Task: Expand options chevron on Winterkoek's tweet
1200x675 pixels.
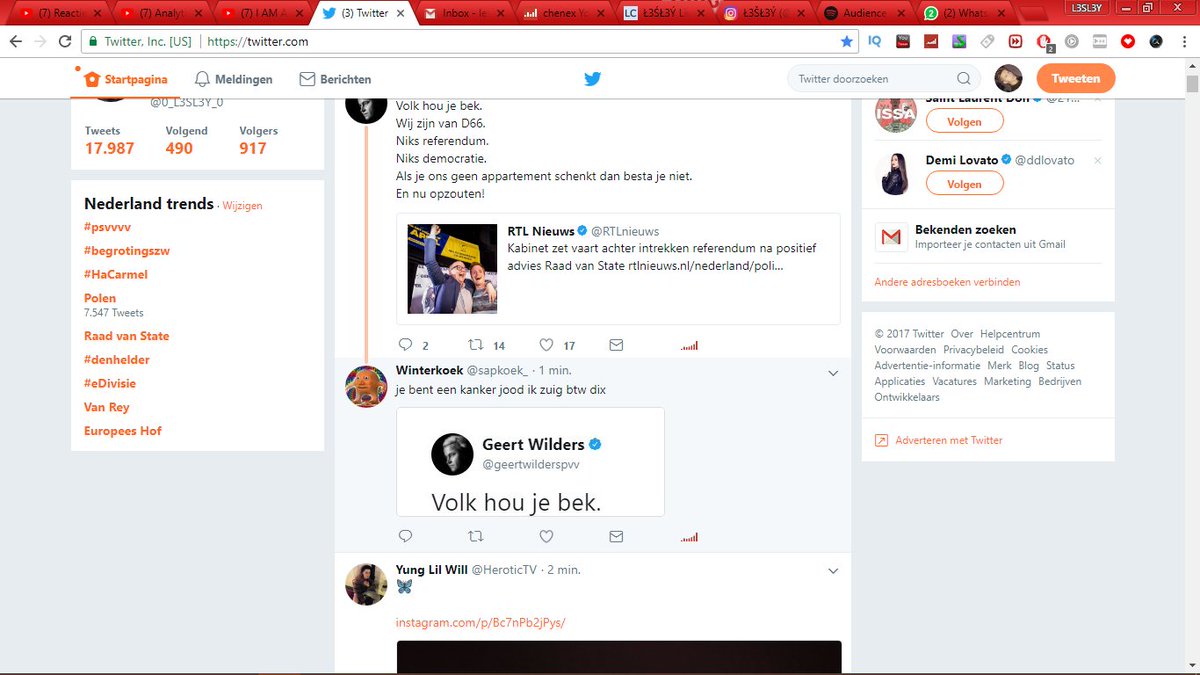Action: pos(833,372)
